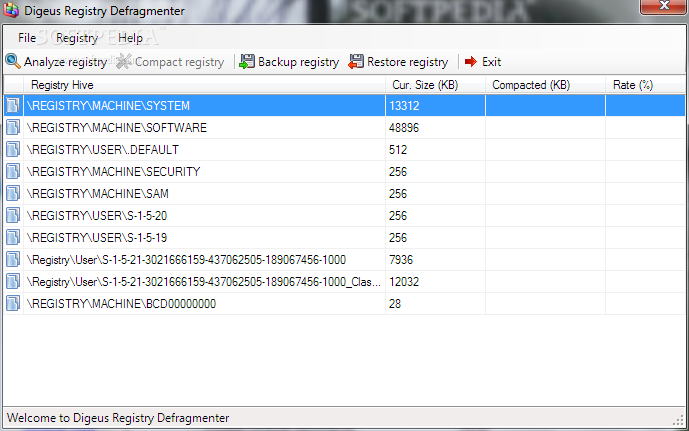This screenshot has height=431, width=689.
Task: Select \REGISTRY\MACHINE\SAM hive name
Action: [x=97, y=193]
